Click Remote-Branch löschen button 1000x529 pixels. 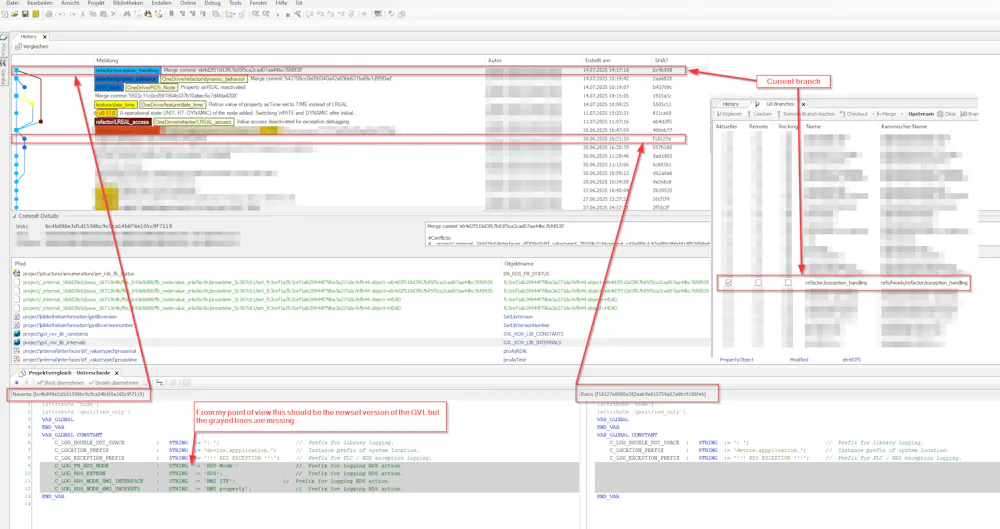806,114
